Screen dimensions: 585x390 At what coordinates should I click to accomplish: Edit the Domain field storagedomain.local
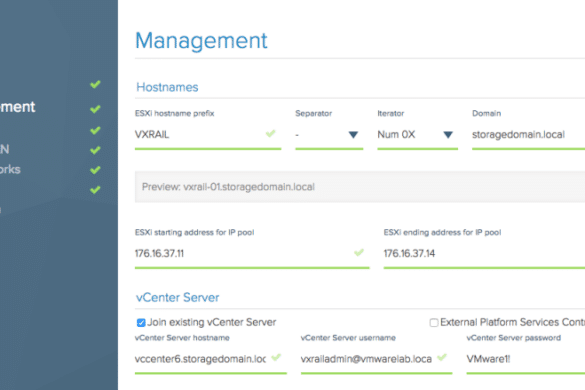click(x=528, y=135)
